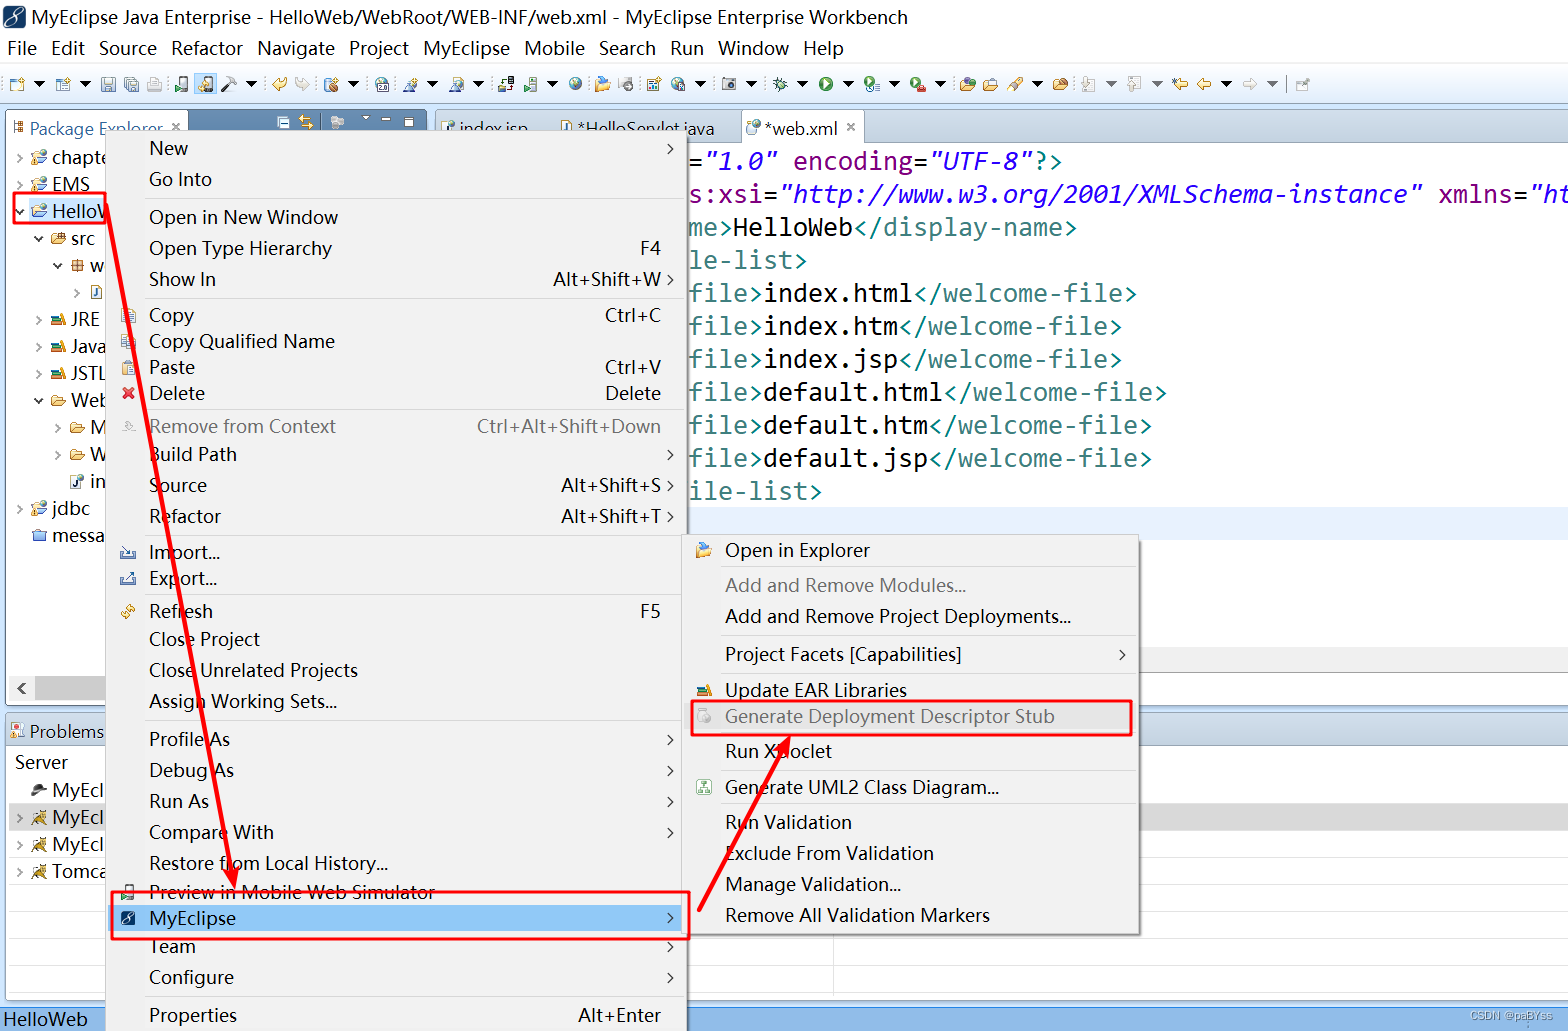Image resolution: width=1568 pixels, height=1031 pixels.
Task: Expand the Tomcat server row
Action: coord(20,872)
